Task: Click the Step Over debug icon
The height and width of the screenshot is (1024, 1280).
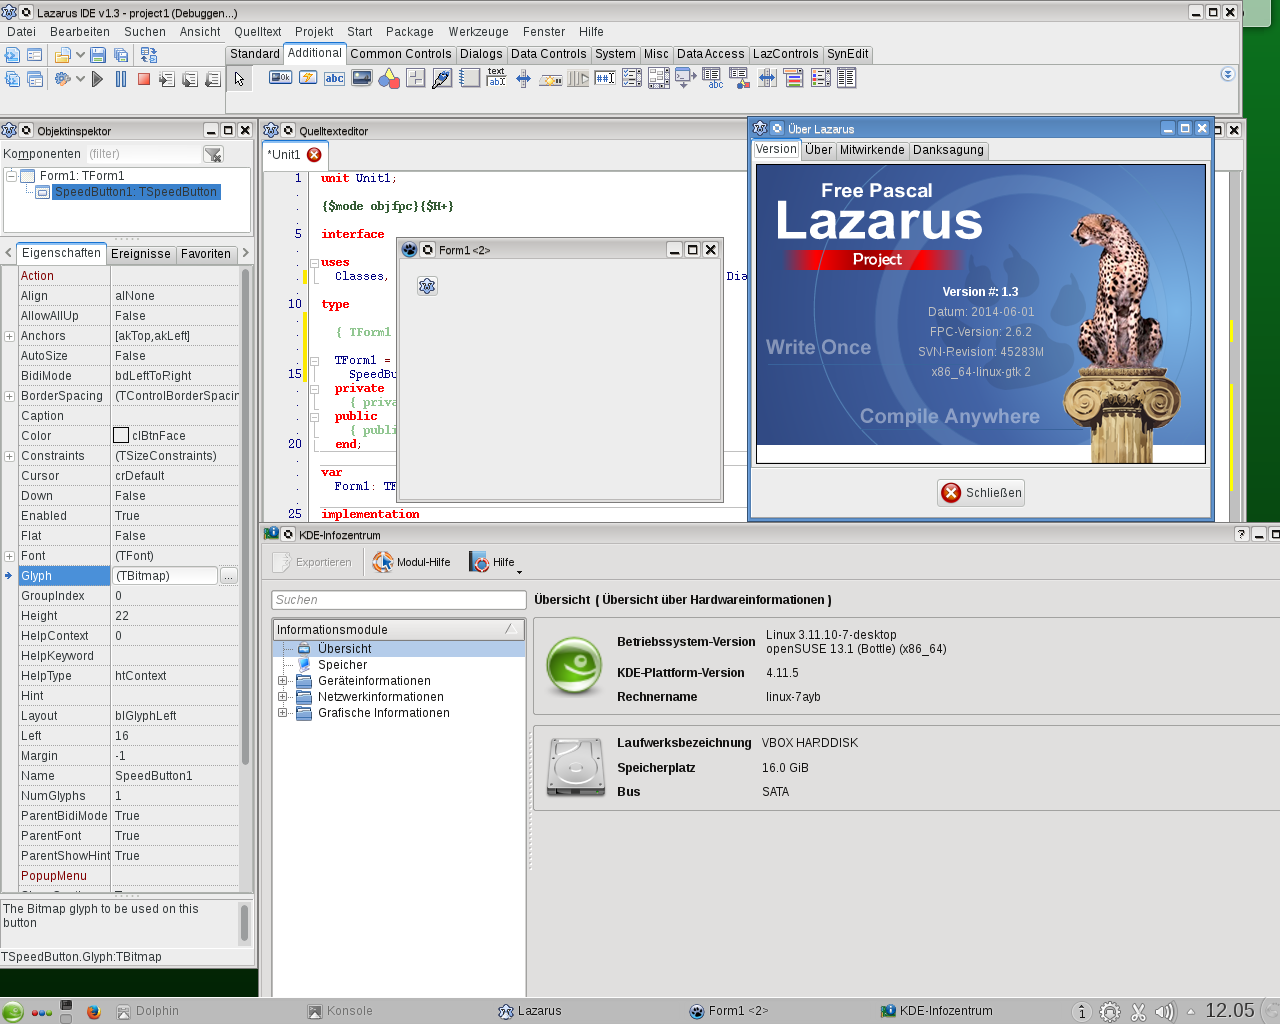Action: (x=190, y=79)
